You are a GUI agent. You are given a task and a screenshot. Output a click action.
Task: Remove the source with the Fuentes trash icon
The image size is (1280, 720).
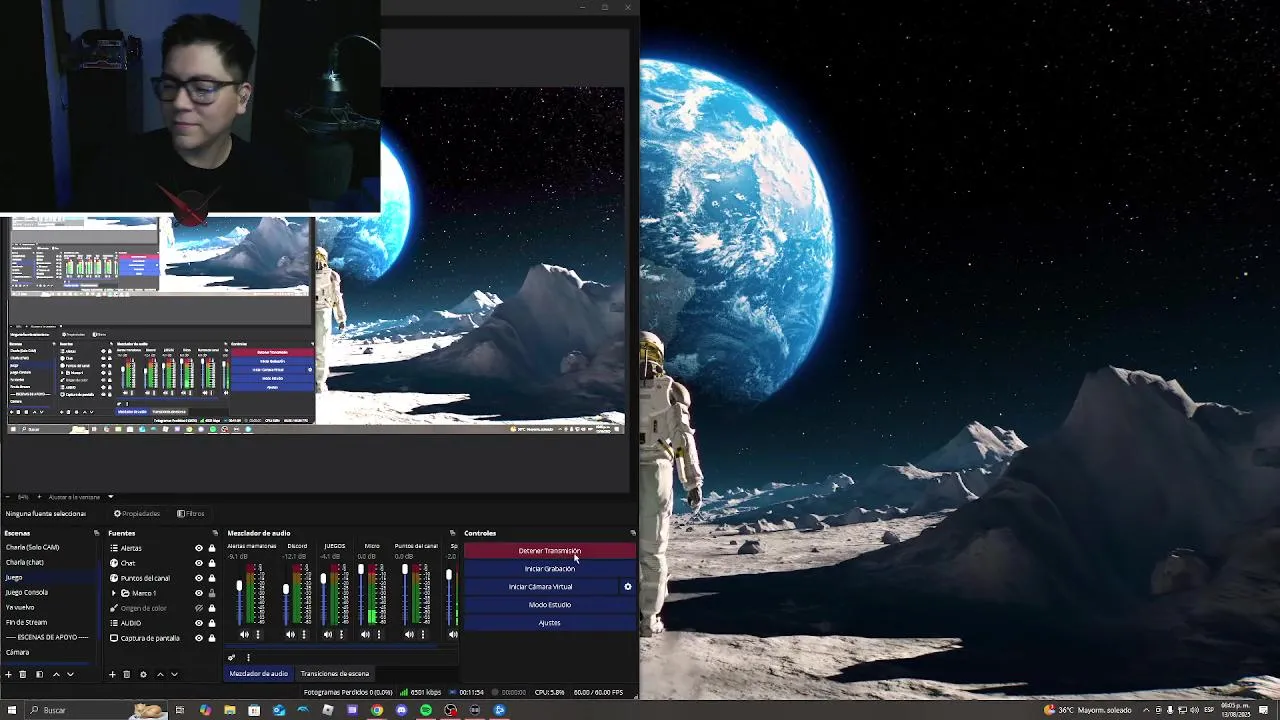[126, 674]
